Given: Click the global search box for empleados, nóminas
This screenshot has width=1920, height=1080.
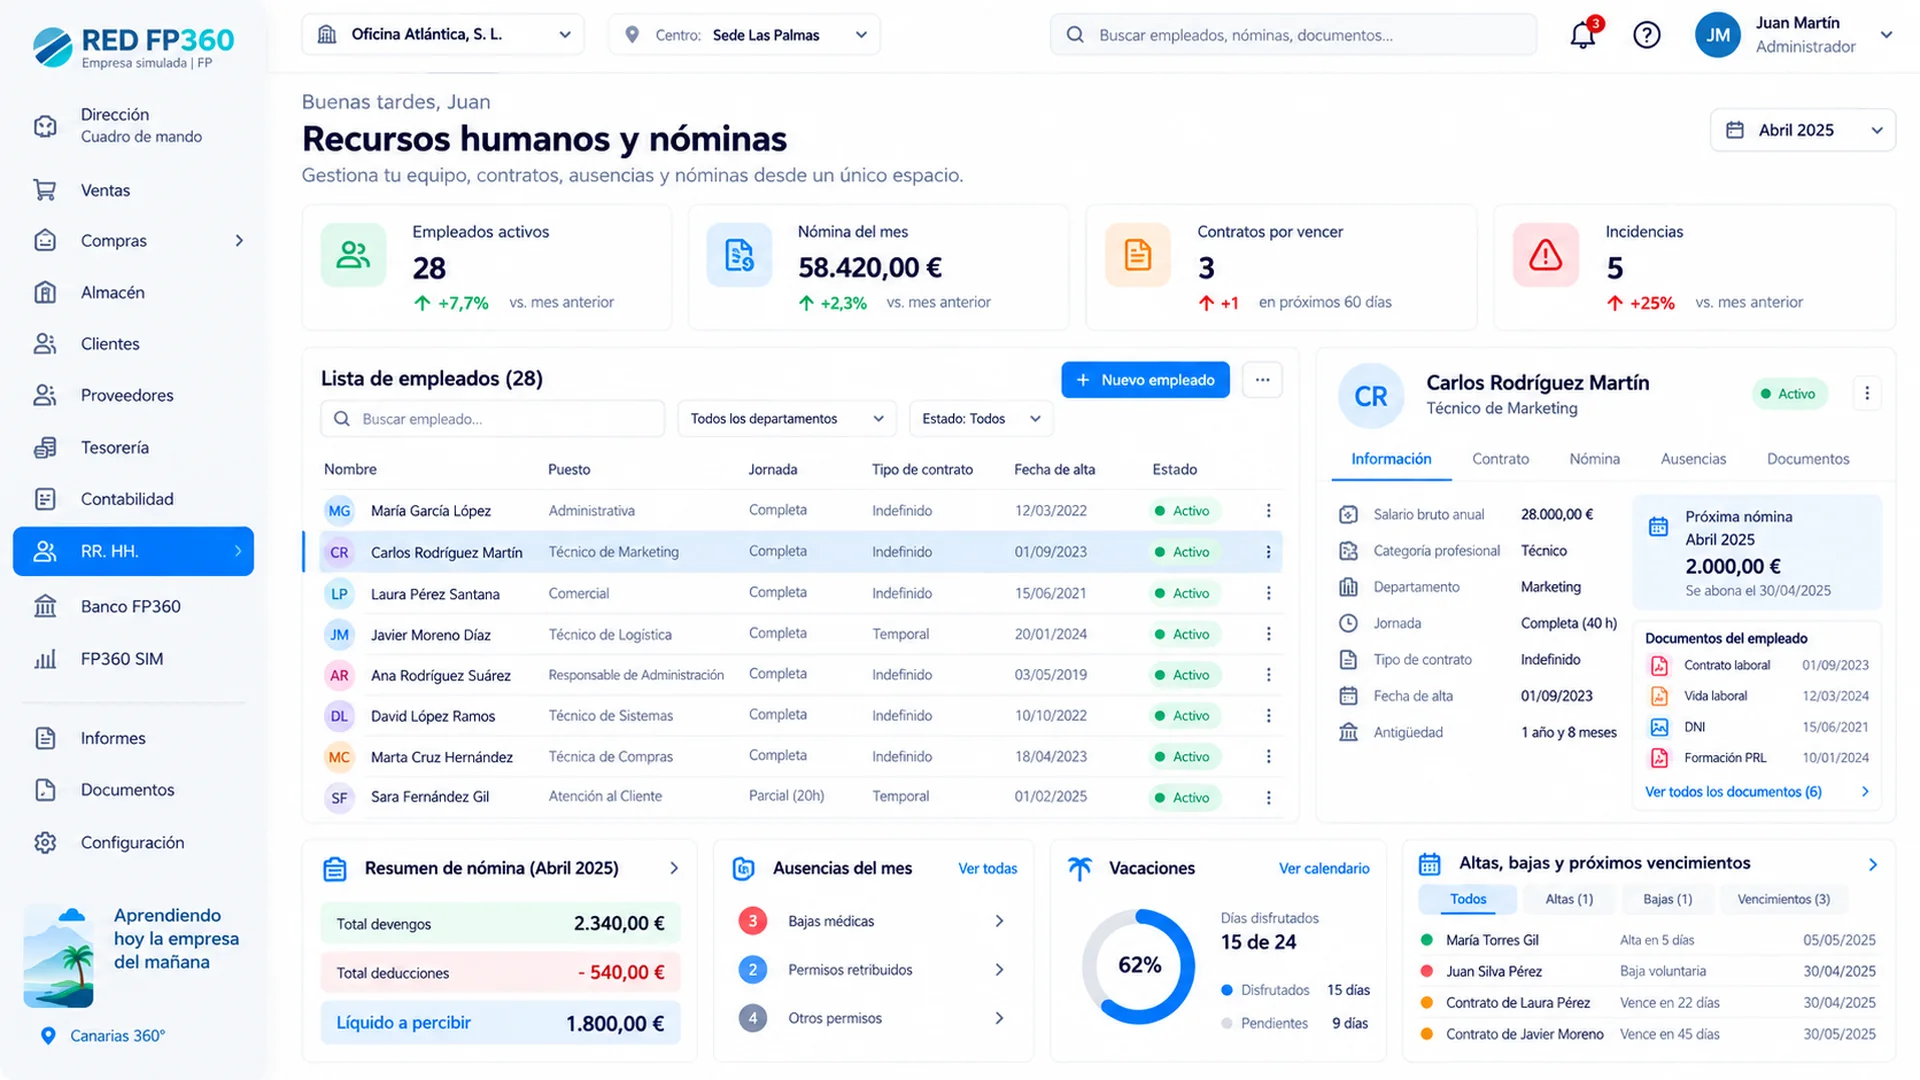Looking at the screenshot, I should pyautogui.click(x=1293, y=35).
